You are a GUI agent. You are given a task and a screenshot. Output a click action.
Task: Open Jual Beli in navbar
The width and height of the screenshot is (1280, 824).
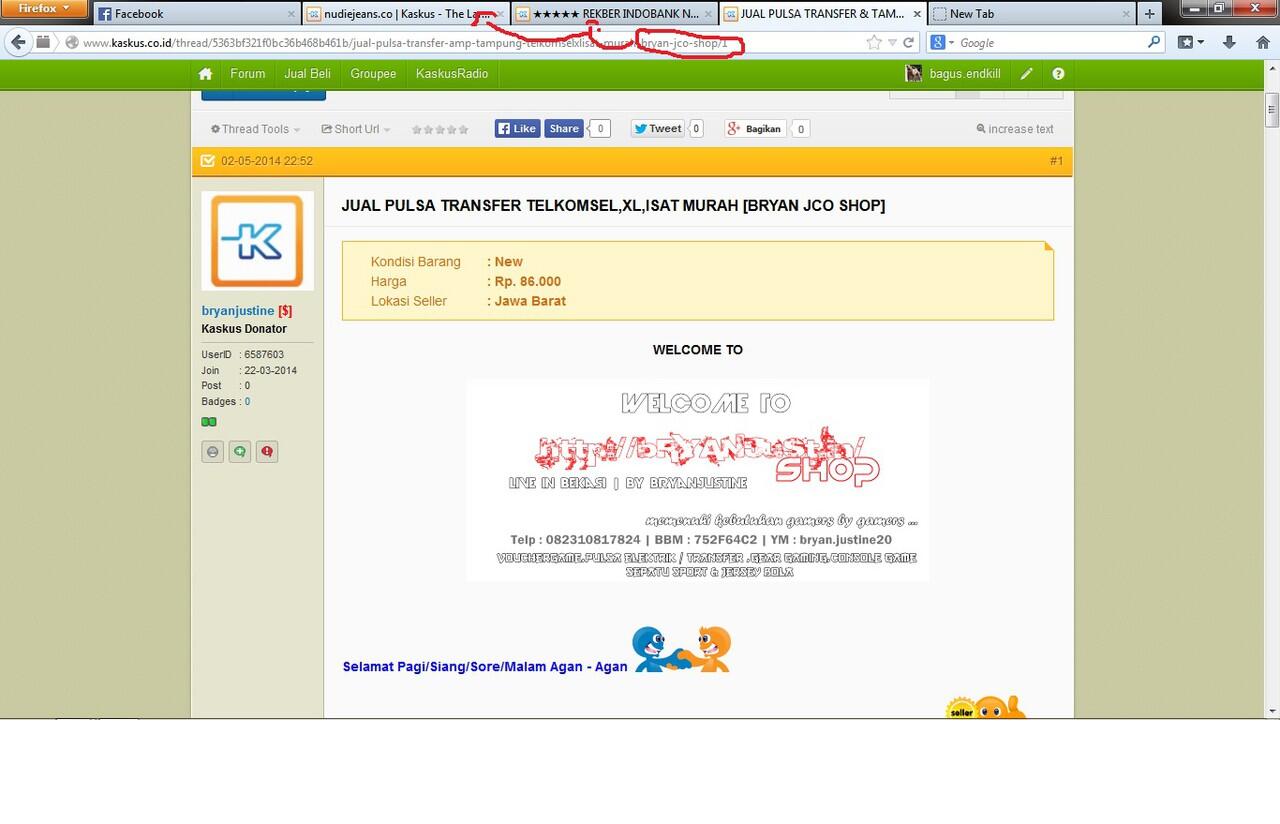coord(307,74)
